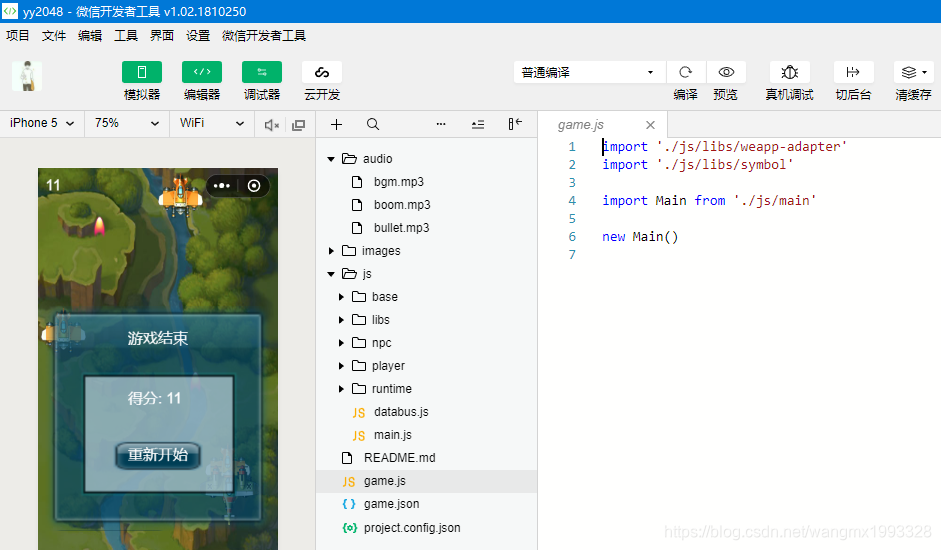Image resolution: width=941 pixels, height=550 pixels.
Task: Open the 微信开发者工具 menu
Action: click(264, 36)
